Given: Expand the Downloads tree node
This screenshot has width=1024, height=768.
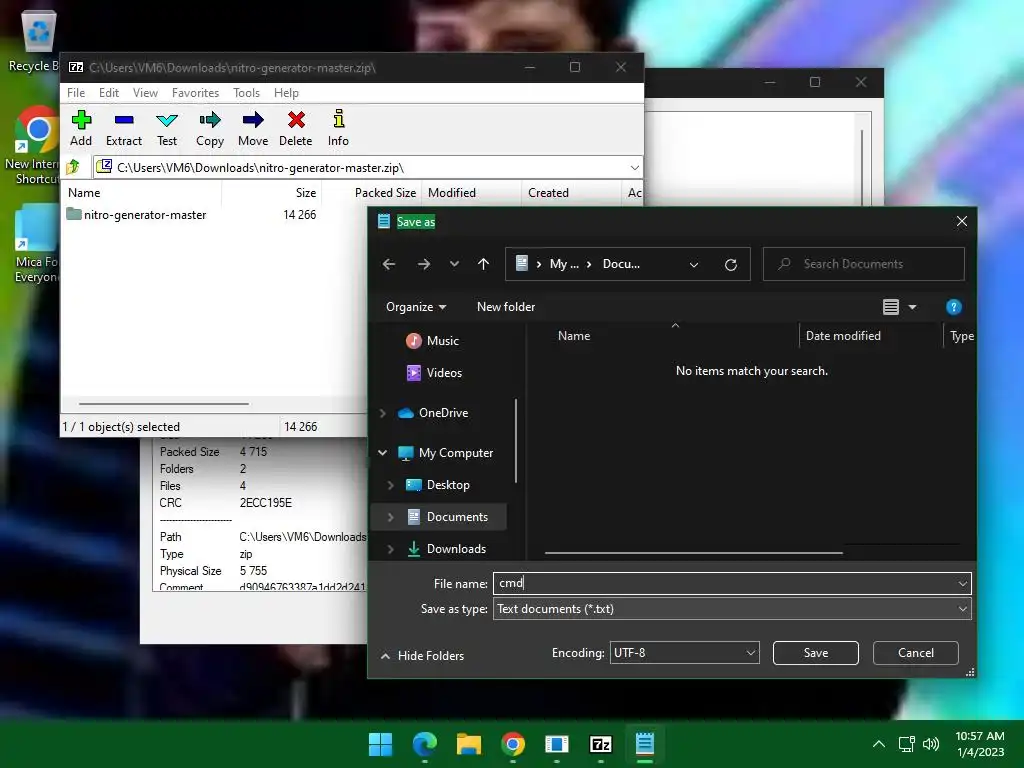Looking at the screenshot, I should [x=391, y=549].
